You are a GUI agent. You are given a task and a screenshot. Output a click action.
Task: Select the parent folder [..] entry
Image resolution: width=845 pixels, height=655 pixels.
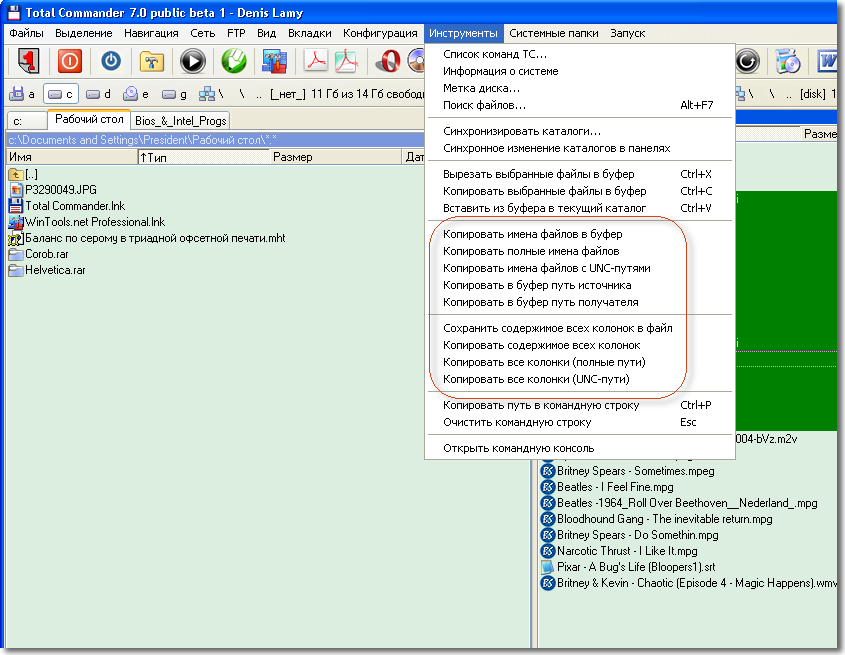23,174
